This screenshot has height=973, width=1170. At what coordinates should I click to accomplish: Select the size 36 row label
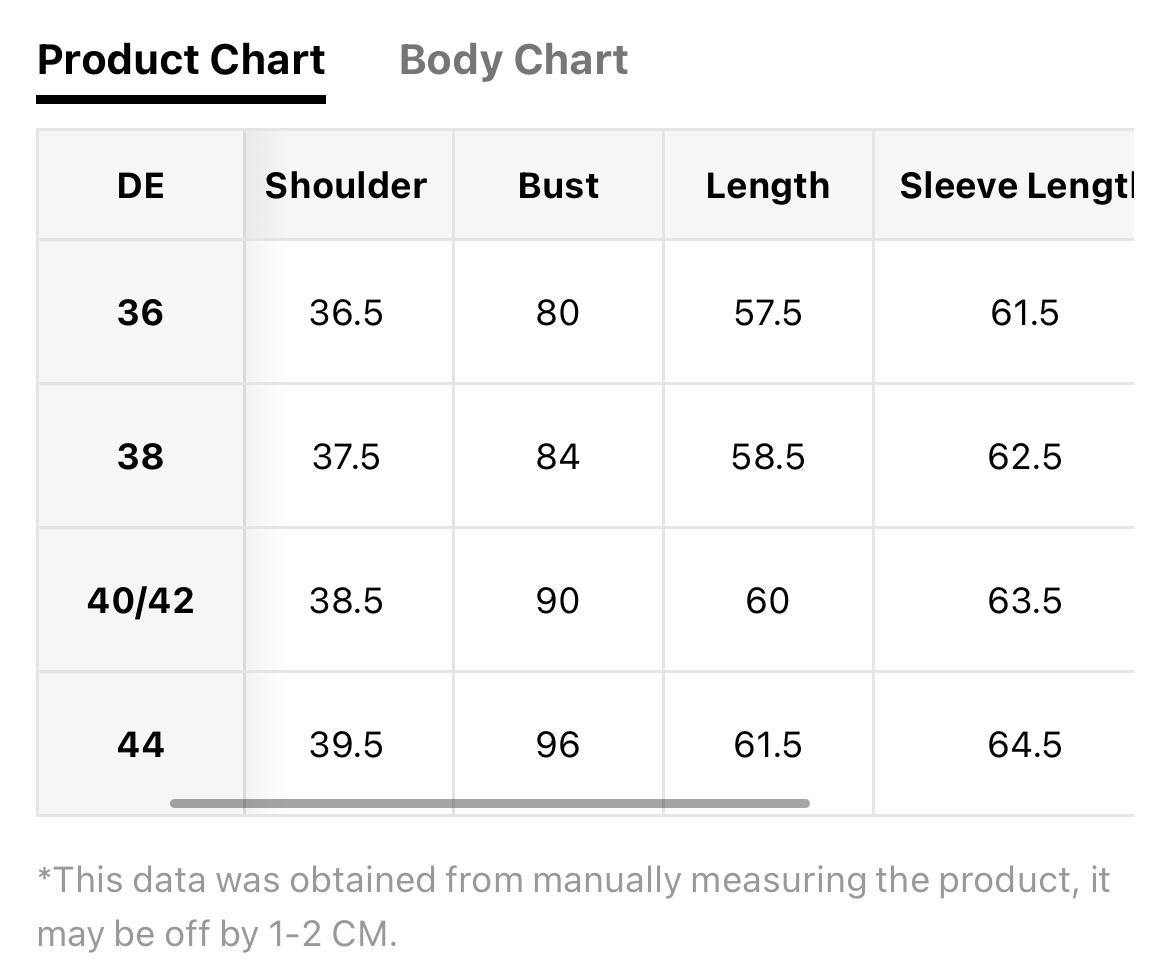coord(140,312)
